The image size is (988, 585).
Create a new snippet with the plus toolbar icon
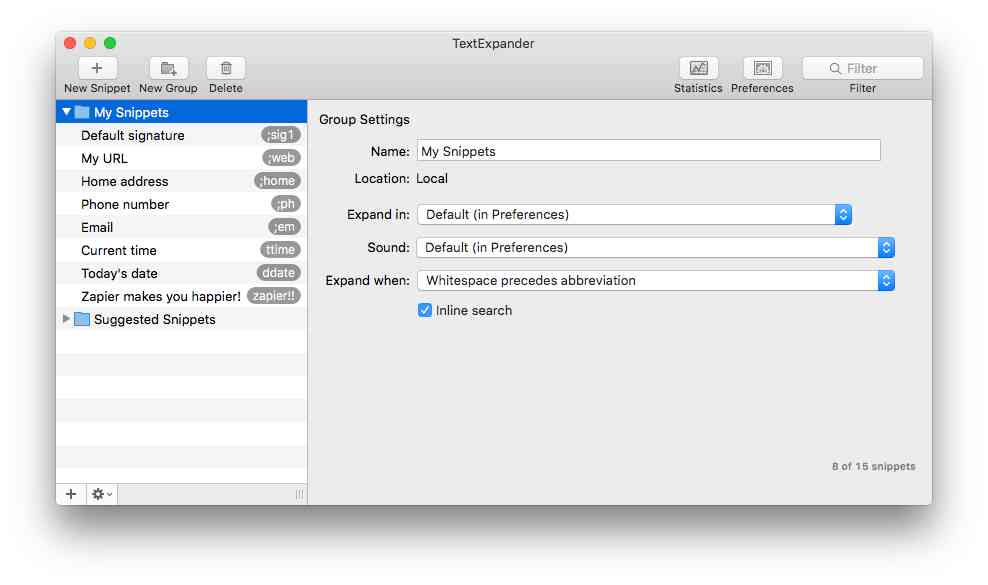[x=96, y=67]
